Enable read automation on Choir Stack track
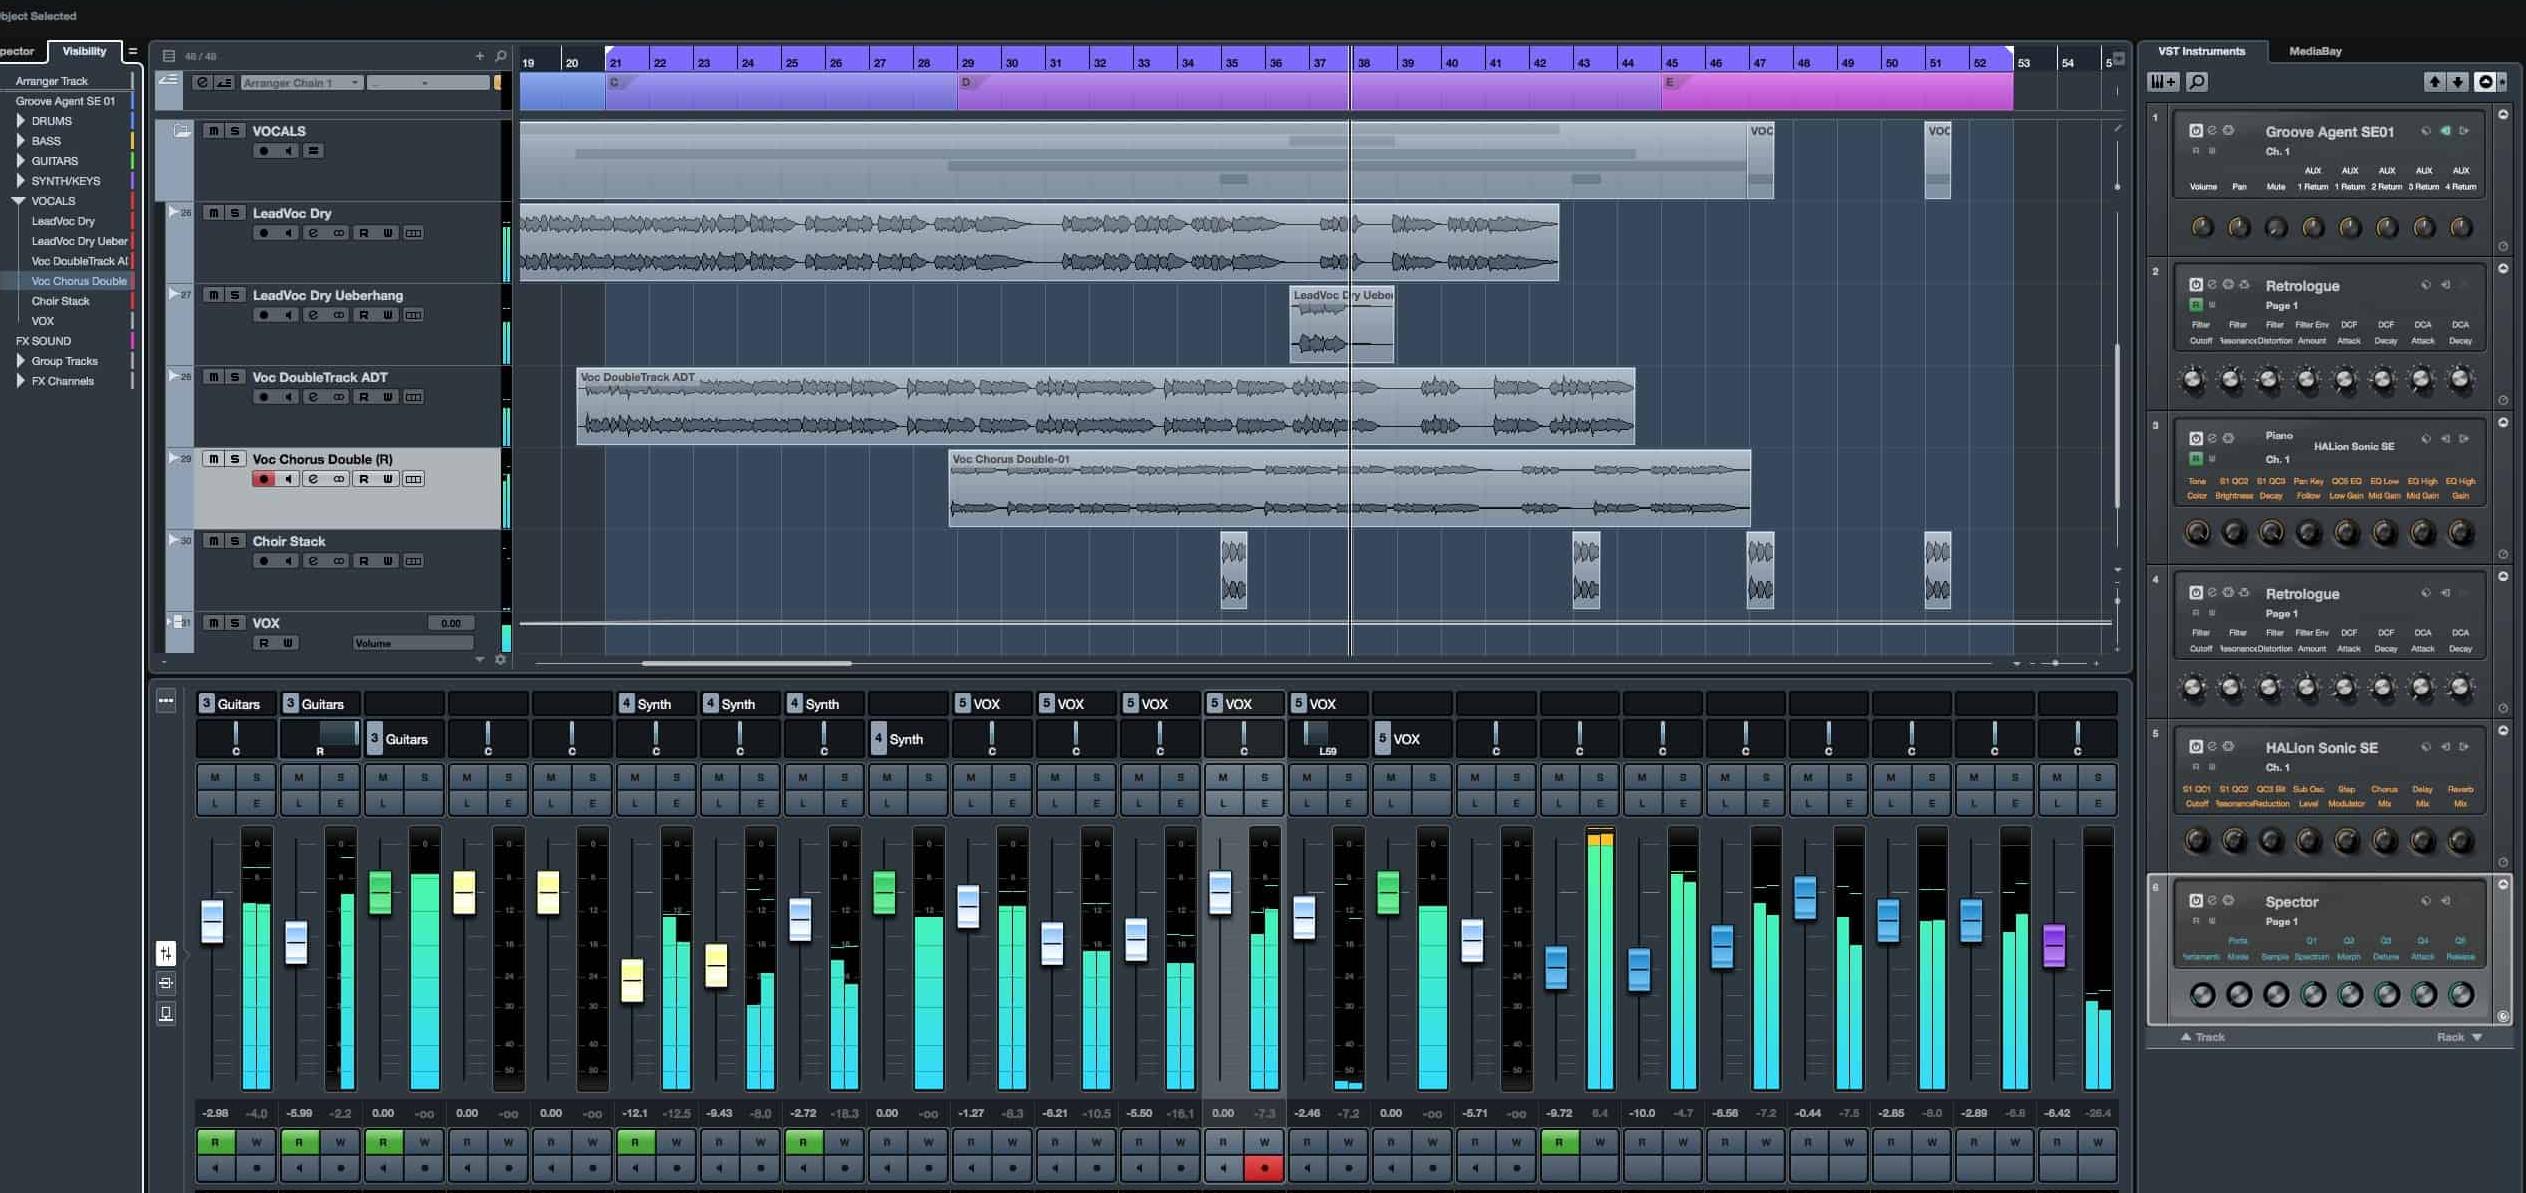Image resolution: width=2526 pixels, height=1193 pixels. 363,561
